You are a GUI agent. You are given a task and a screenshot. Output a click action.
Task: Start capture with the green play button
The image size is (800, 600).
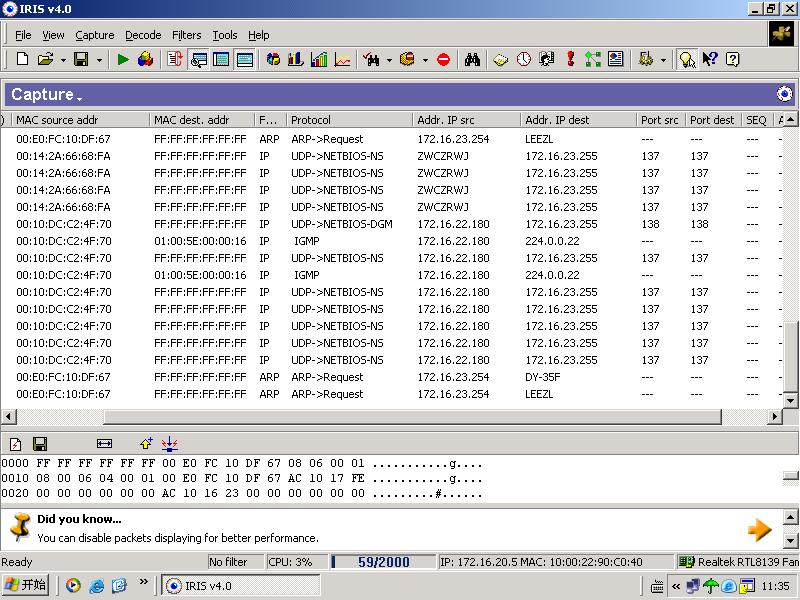click(x=123, y=60)
